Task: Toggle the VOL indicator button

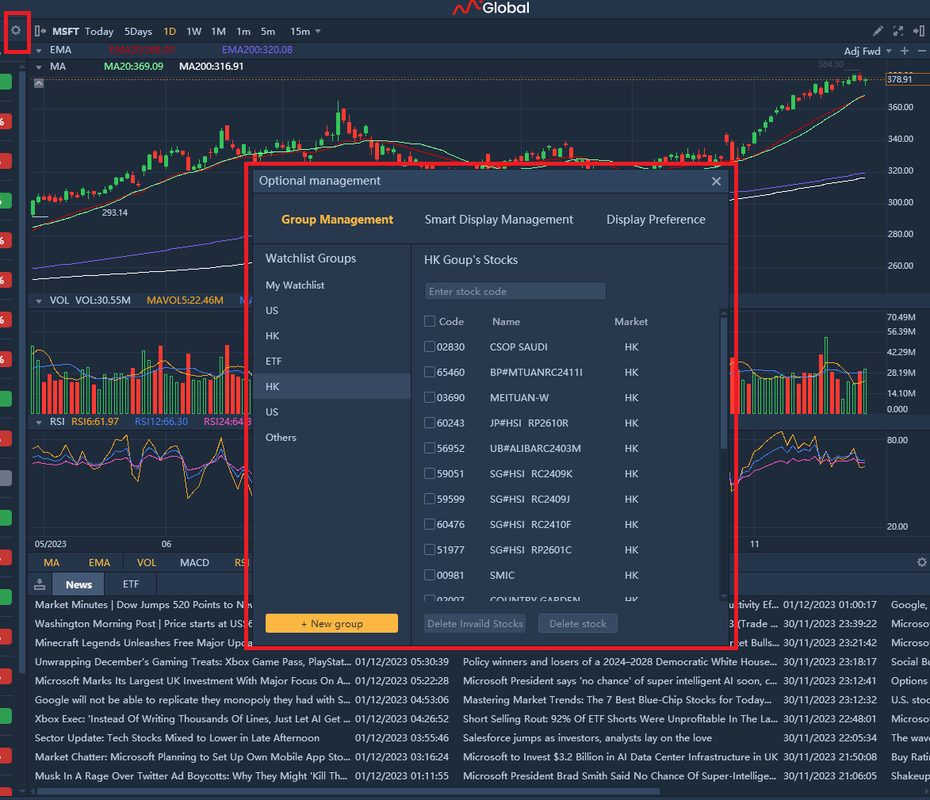Action: (x=146, y=562)
